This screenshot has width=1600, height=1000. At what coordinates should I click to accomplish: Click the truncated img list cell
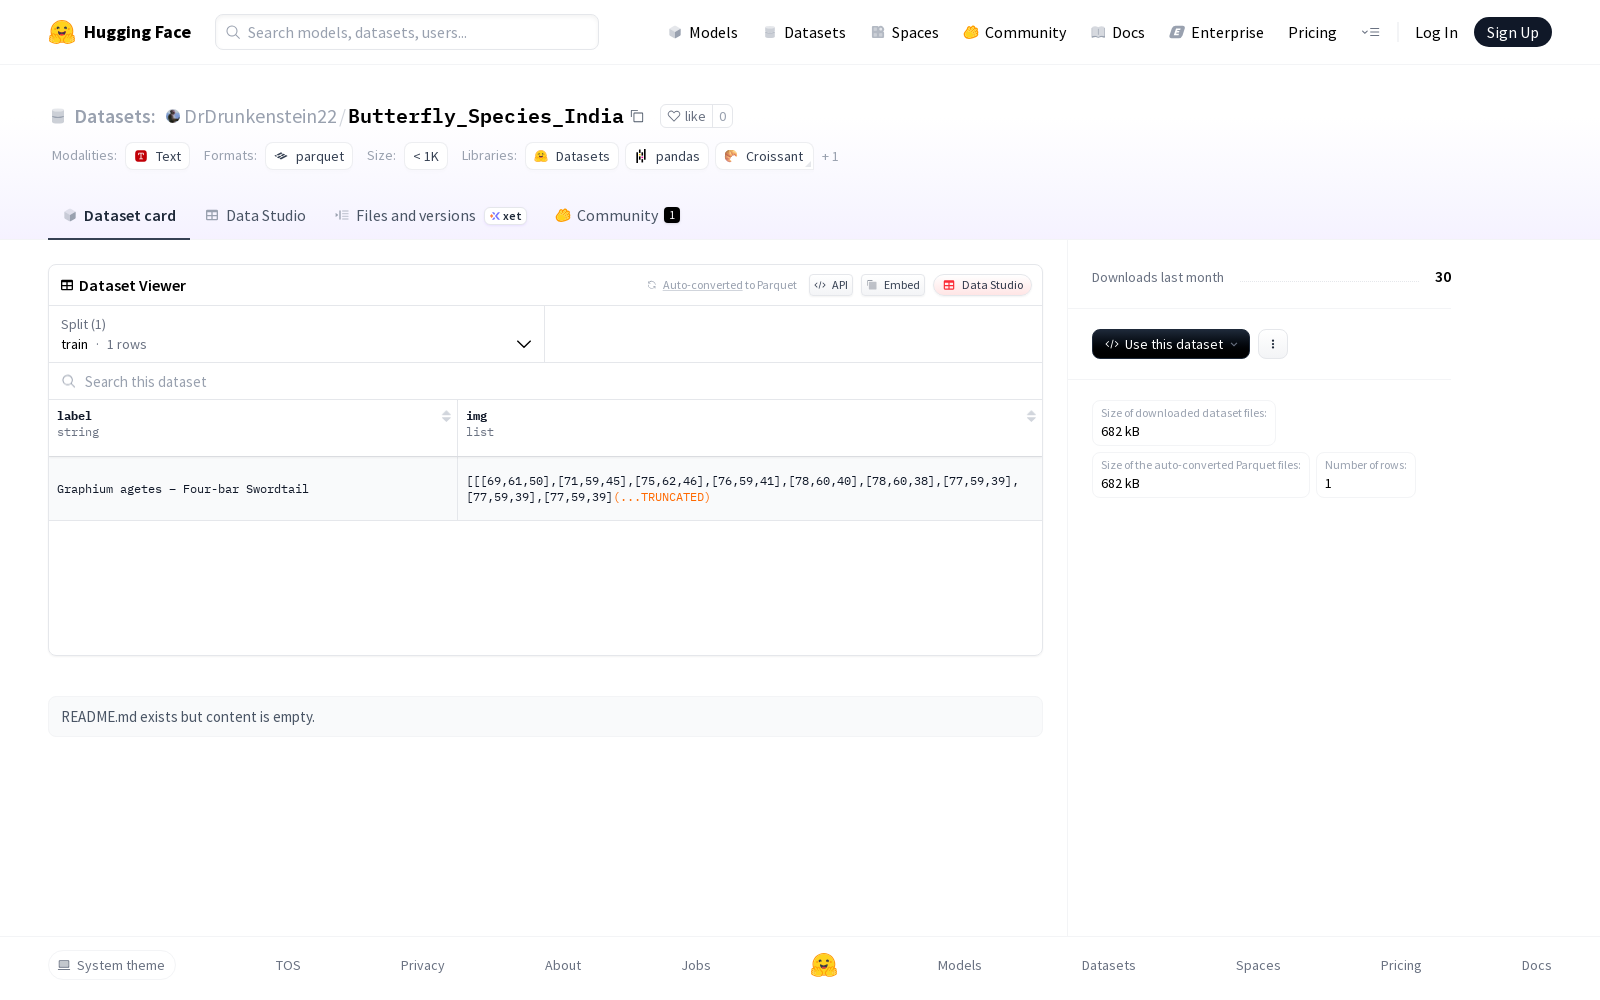coord(750,489)
